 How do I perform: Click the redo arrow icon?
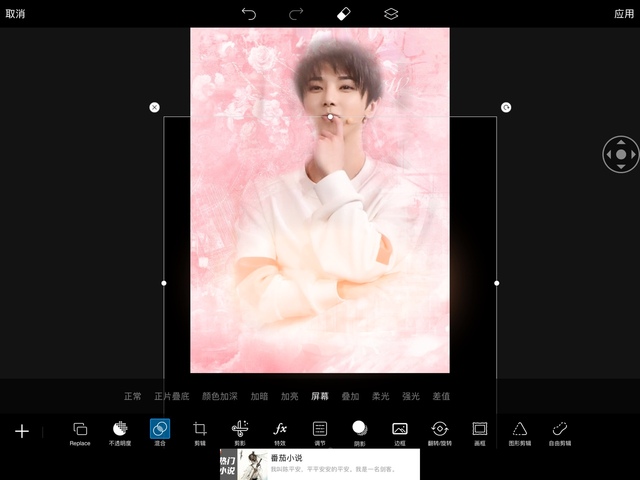(296, 14)
